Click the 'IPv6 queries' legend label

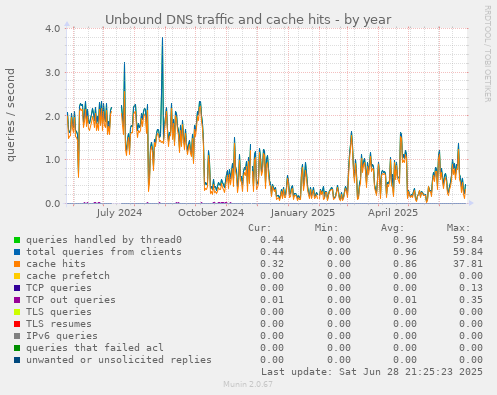pos(62,336)
